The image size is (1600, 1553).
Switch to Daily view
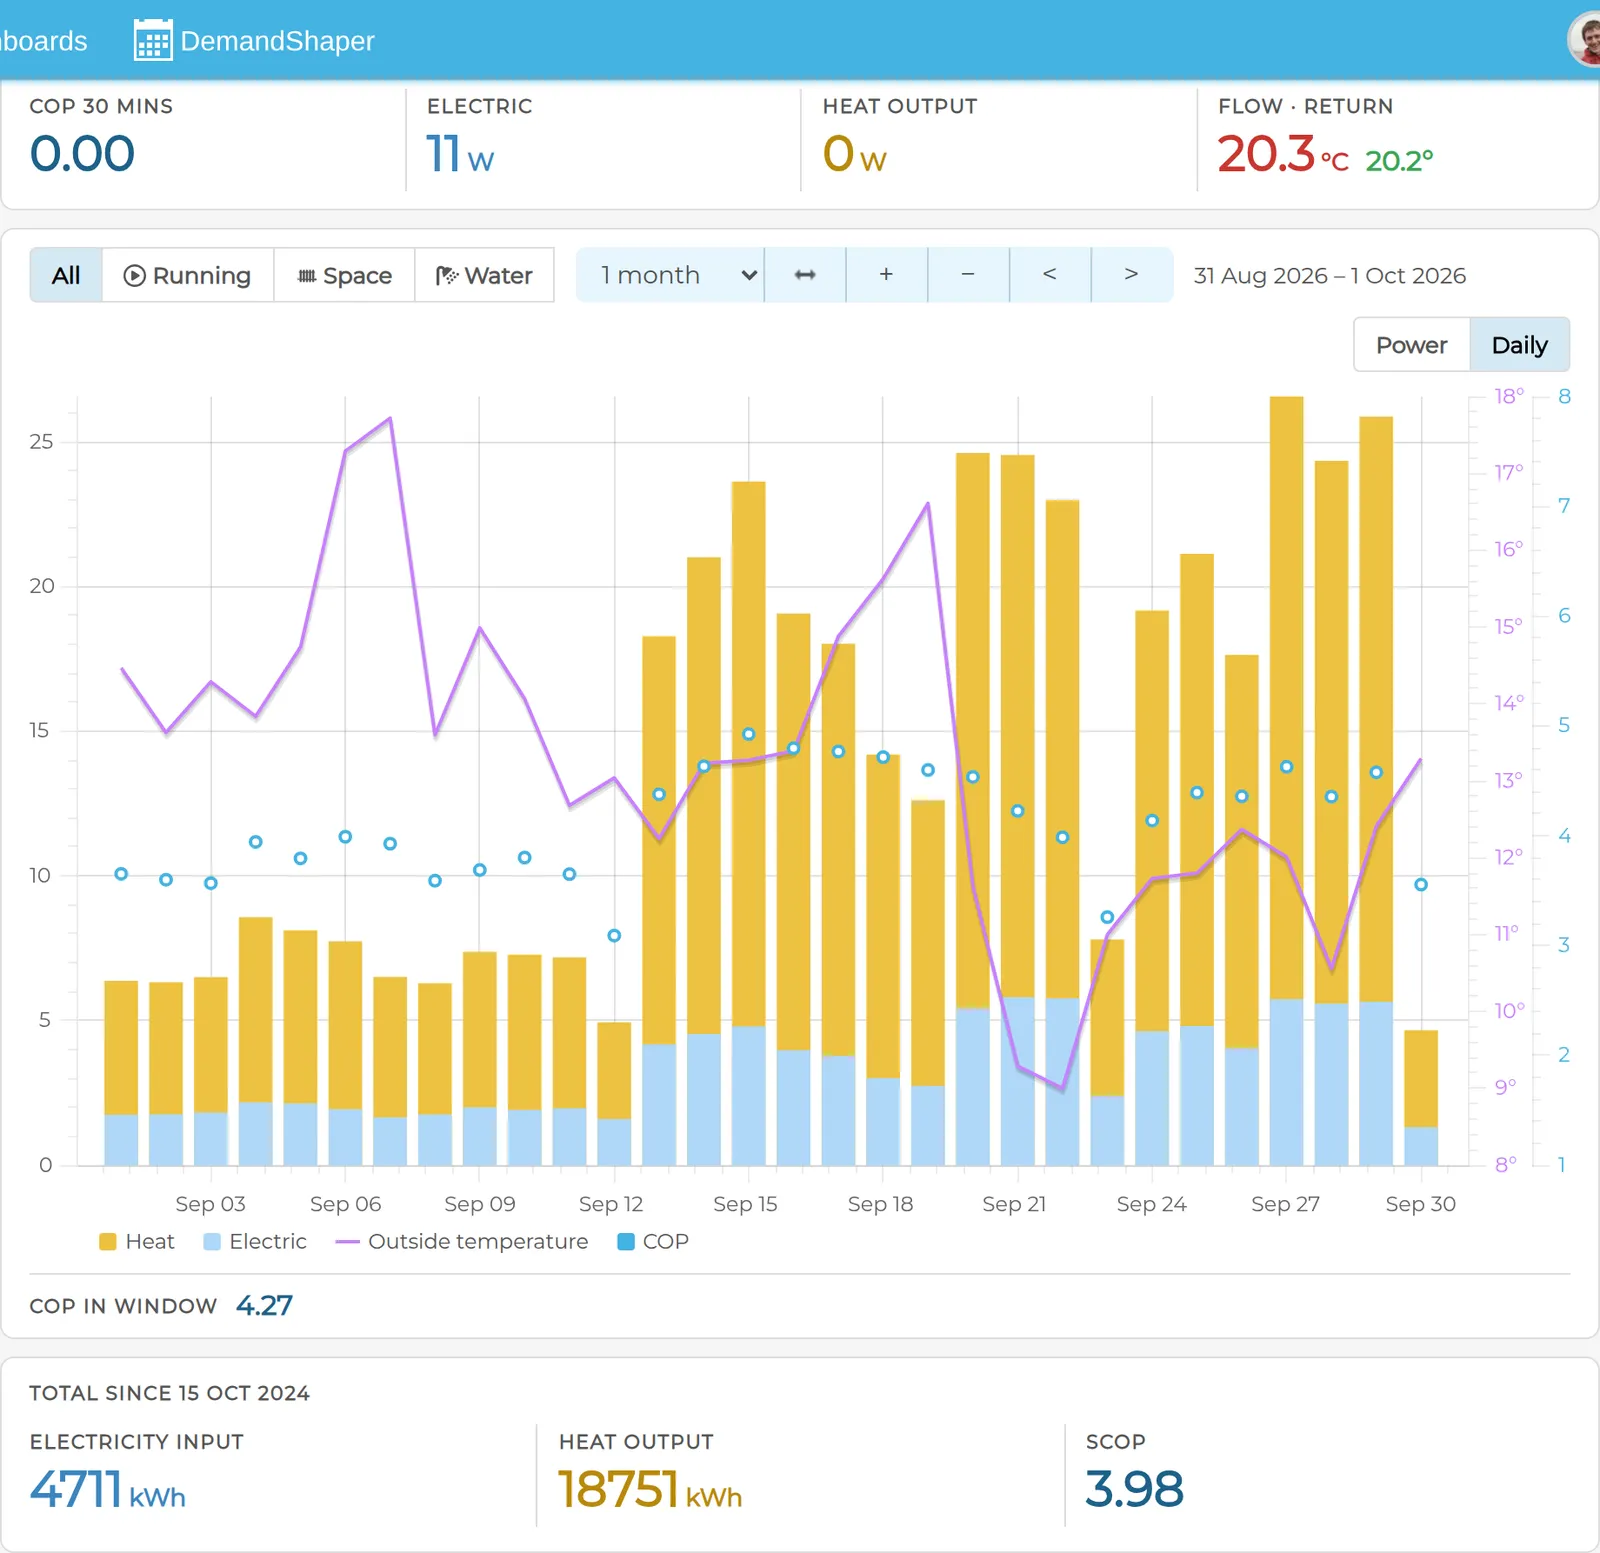(1519, 345)
